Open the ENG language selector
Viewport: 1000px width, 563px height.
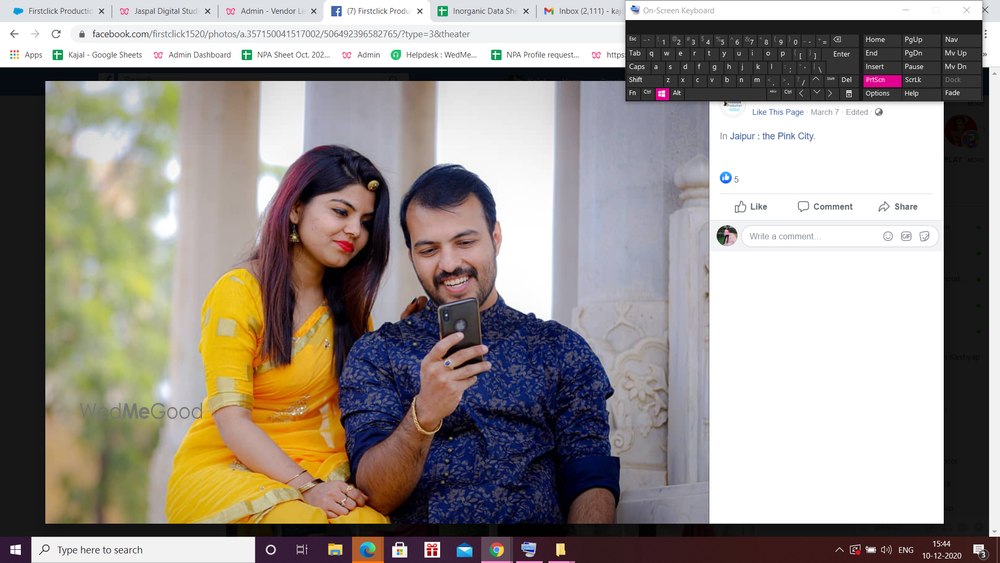[x=905, y=550]
